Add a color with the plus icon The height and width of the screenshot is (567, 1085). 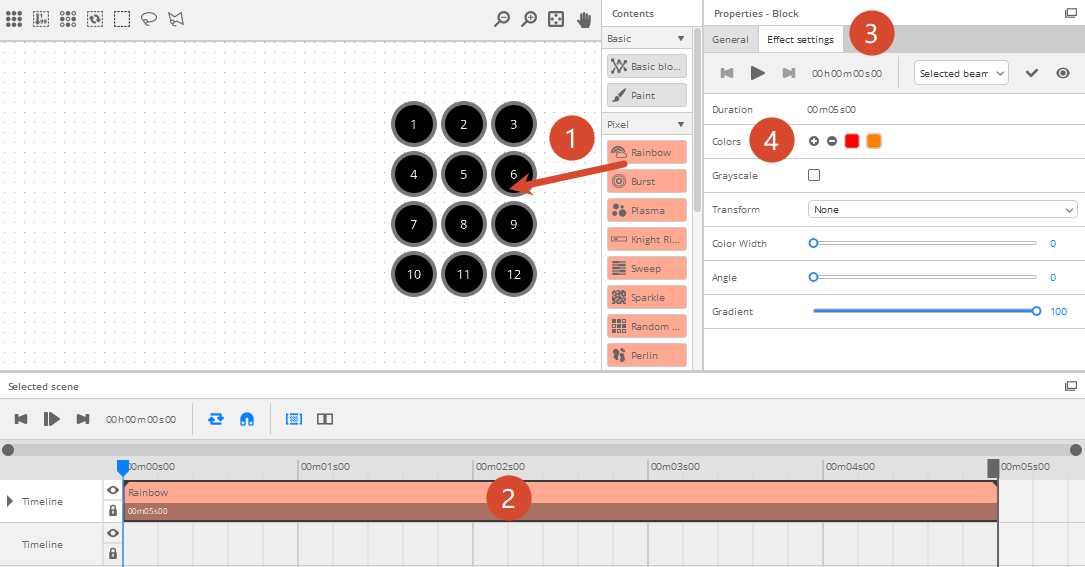pos(814,141)
